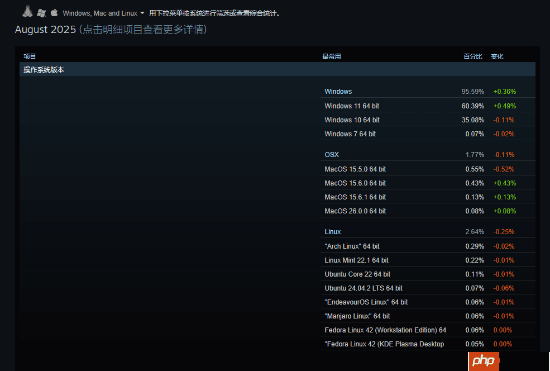The image size is (550, 371).
Task: Click the 35.08% Windows 10 percentage
Action: [x=472, y=120]
